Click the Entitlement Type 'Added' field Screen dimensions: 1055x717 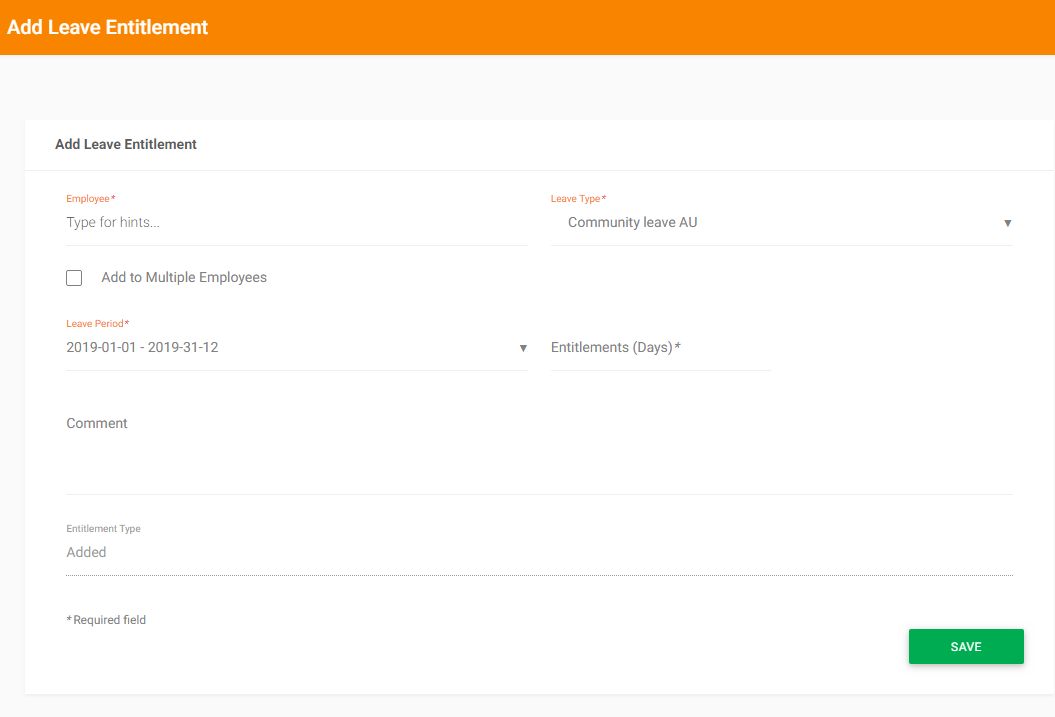pos(539,552)
